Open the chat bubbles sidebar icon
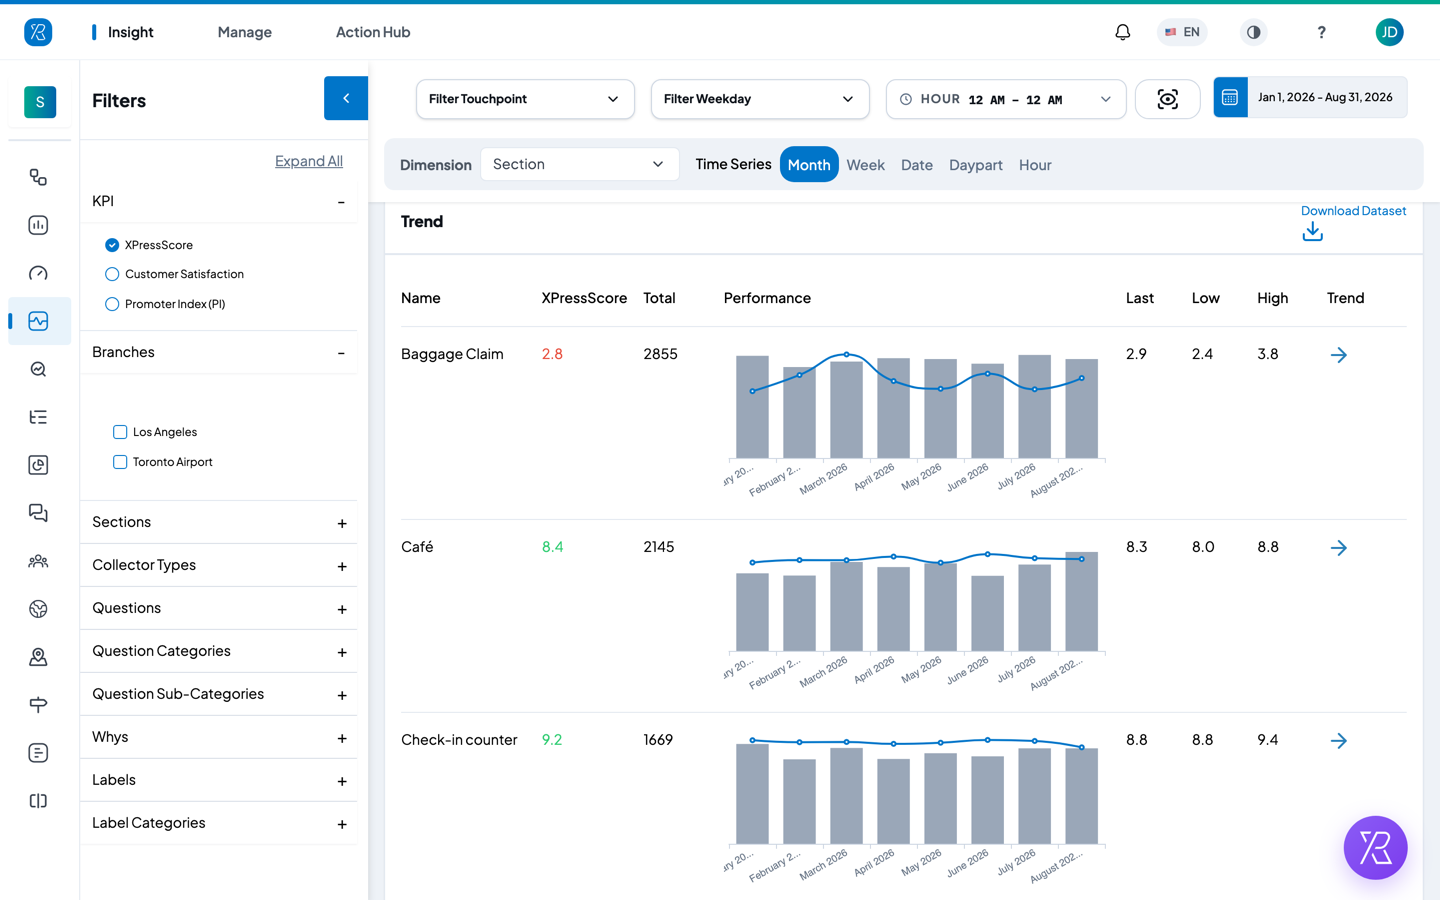This screenshot has height=900, width=1440. (38, 513)
